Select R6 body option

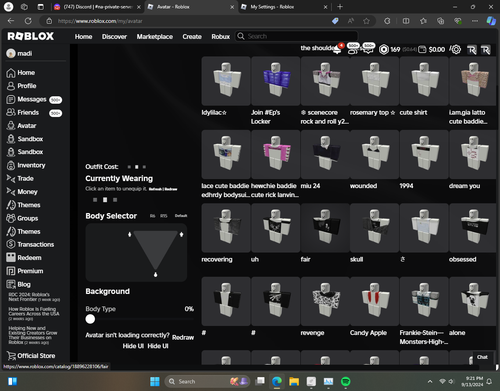click(x=152, y=216)
